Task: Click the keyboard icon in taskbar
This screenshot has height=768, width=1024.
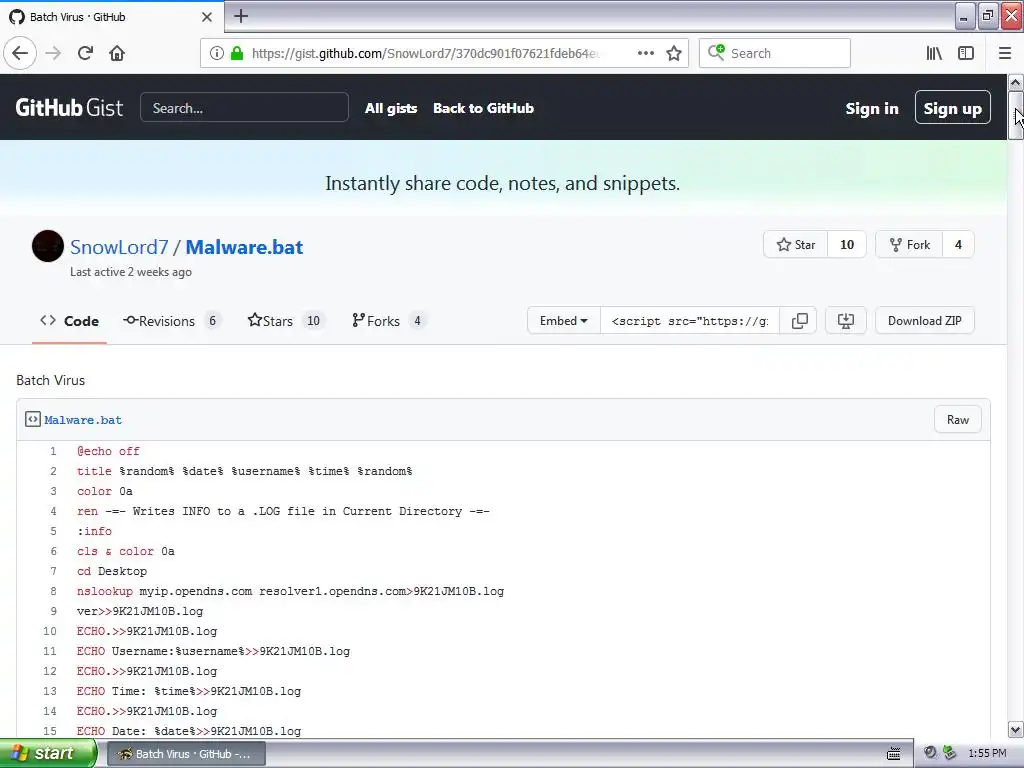Action: coord(893,754)
